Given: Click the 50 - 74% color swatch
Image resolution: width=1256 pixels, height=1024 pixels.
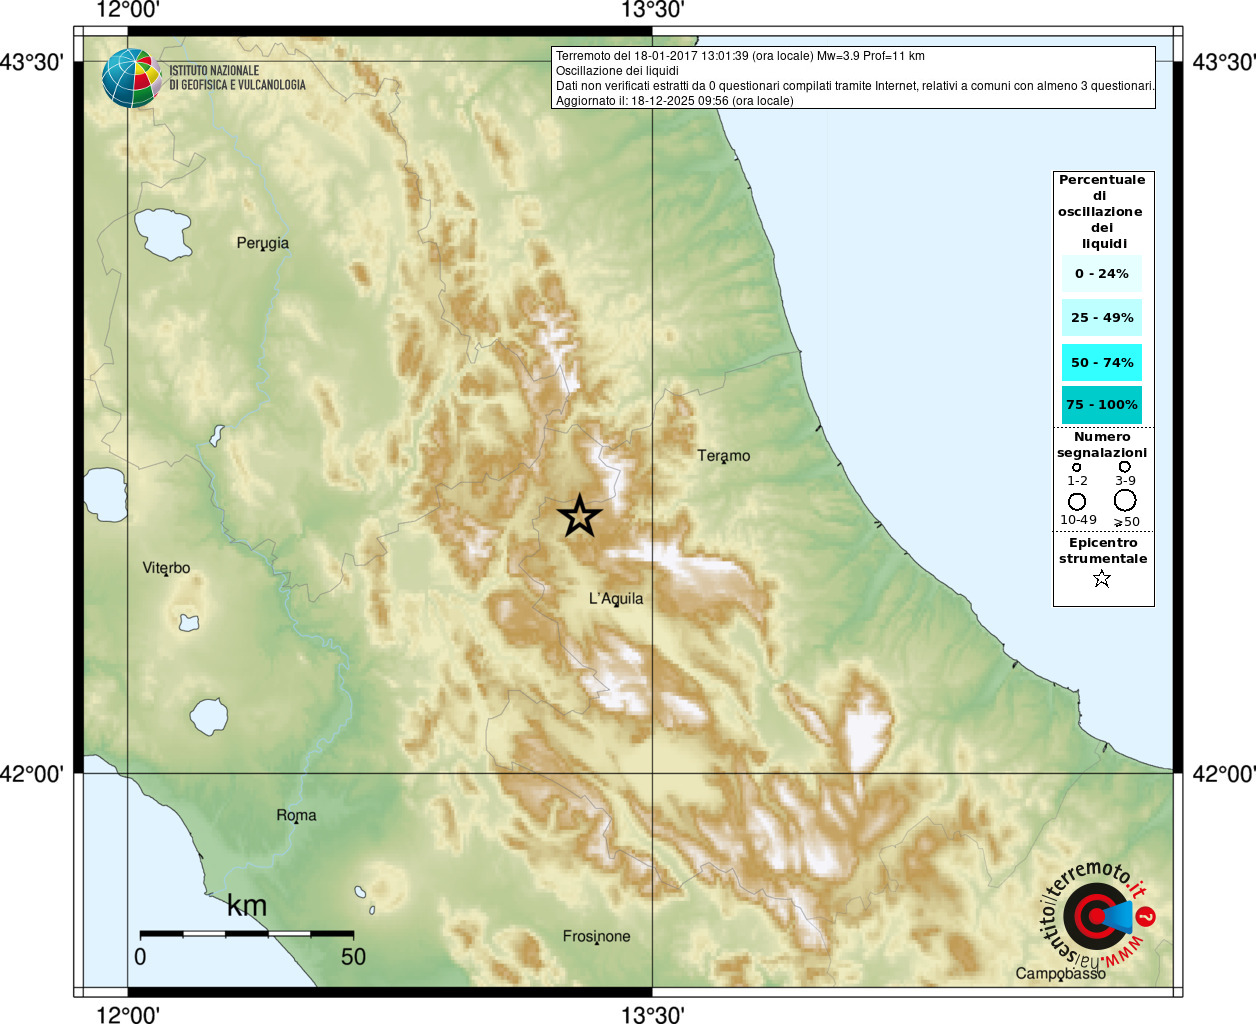Looking at the screenshot, I should click(1102, 362).
